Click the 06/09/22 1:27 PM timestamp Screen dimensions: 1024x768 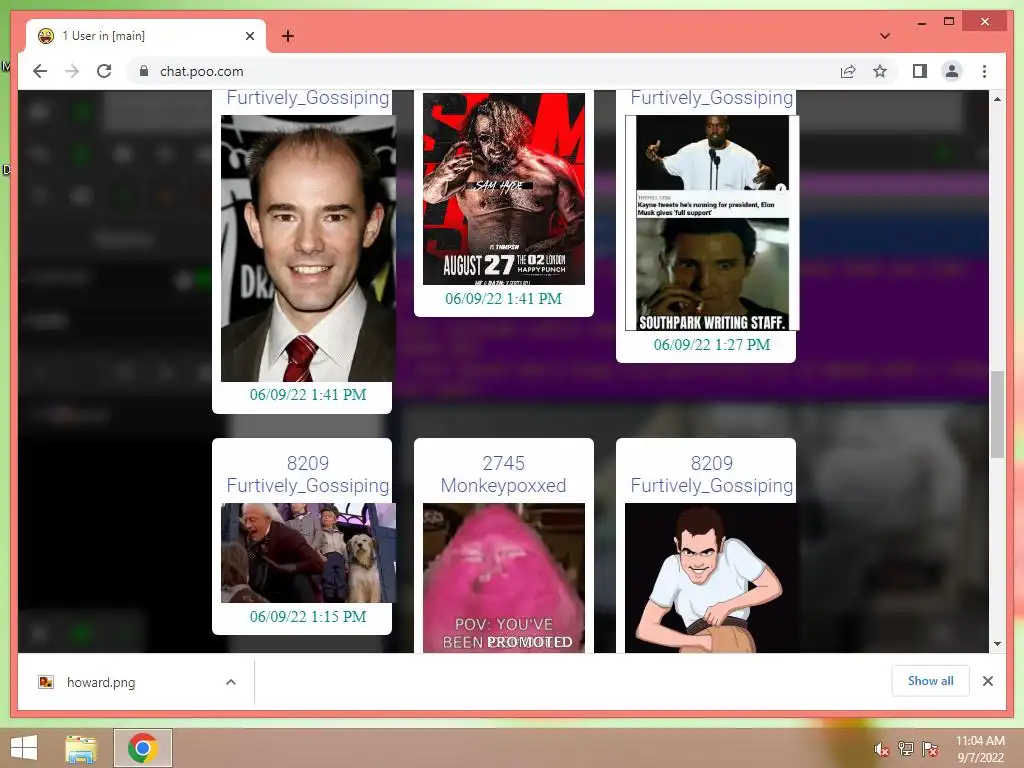(712, 345)
